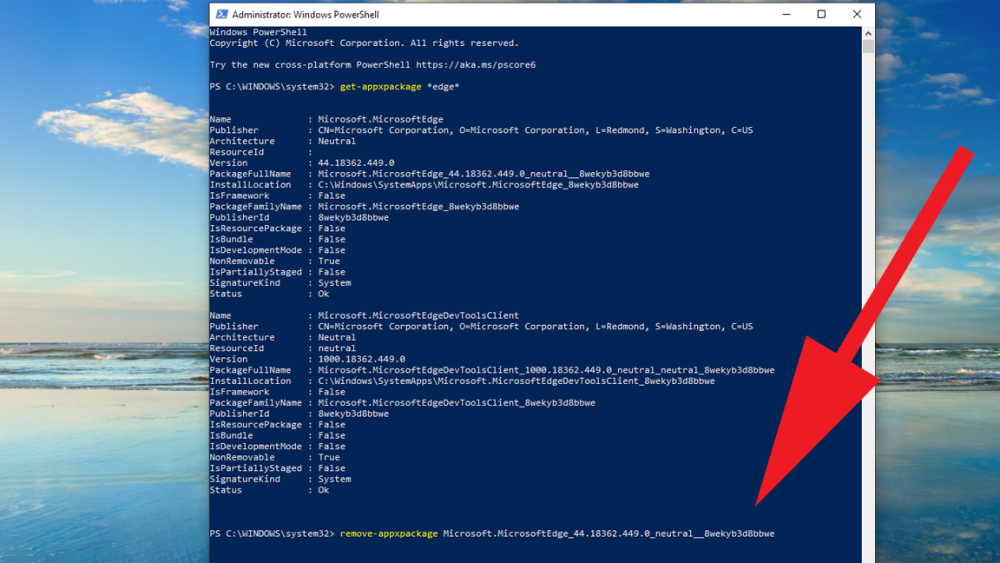The height and width of the screenshot is (563, 1000).
Task: Click the vertical scrollbar thumb
Action: [x=868, y=46]
